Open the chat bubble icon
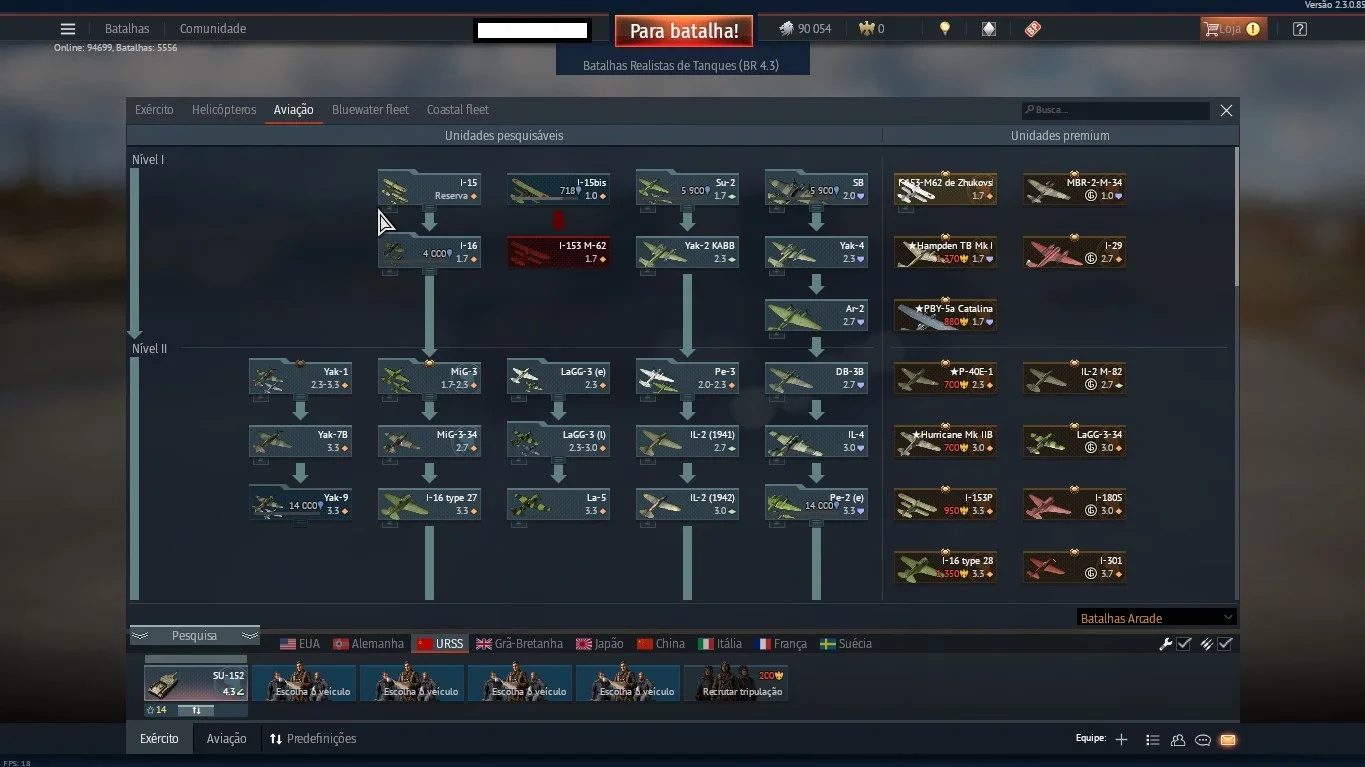The image size is (1365, 767). [1203, 740]
